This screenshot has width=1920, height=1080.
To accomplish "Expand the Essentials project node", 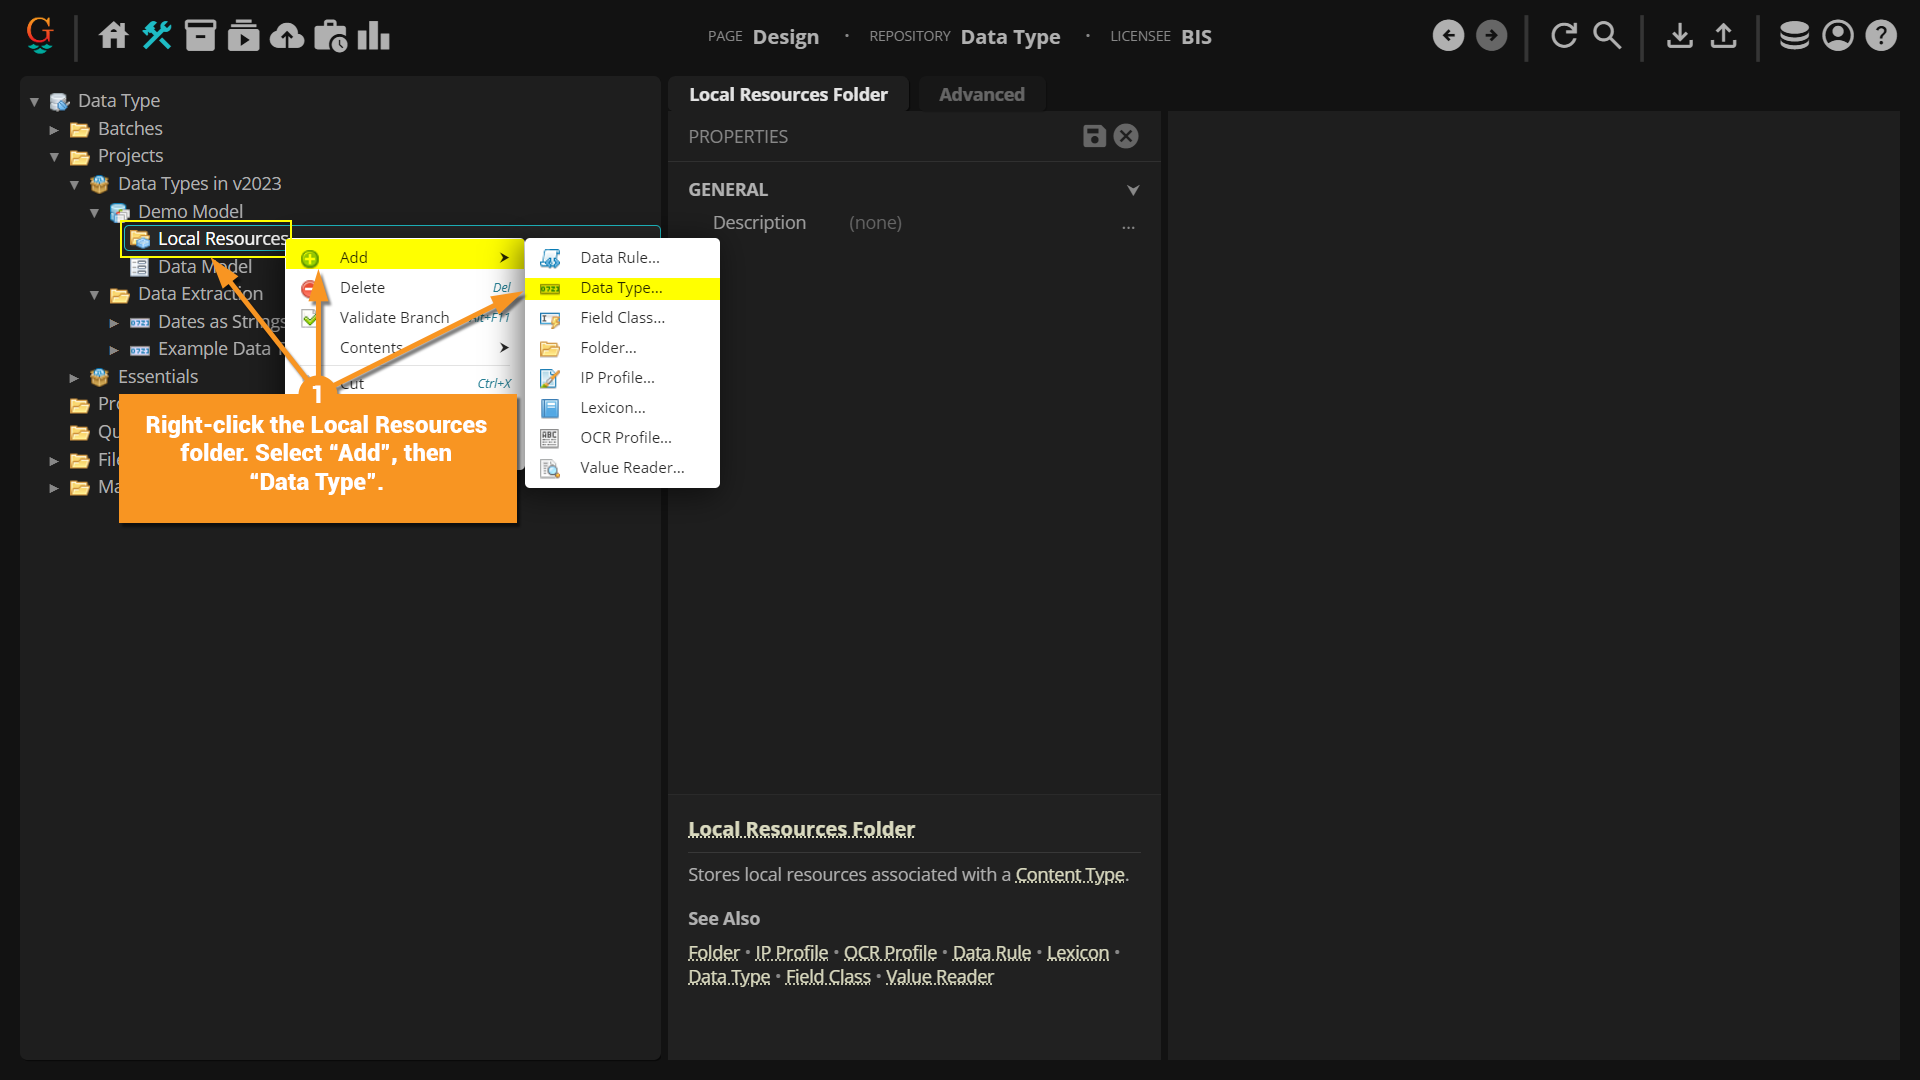I will [74, 378].
